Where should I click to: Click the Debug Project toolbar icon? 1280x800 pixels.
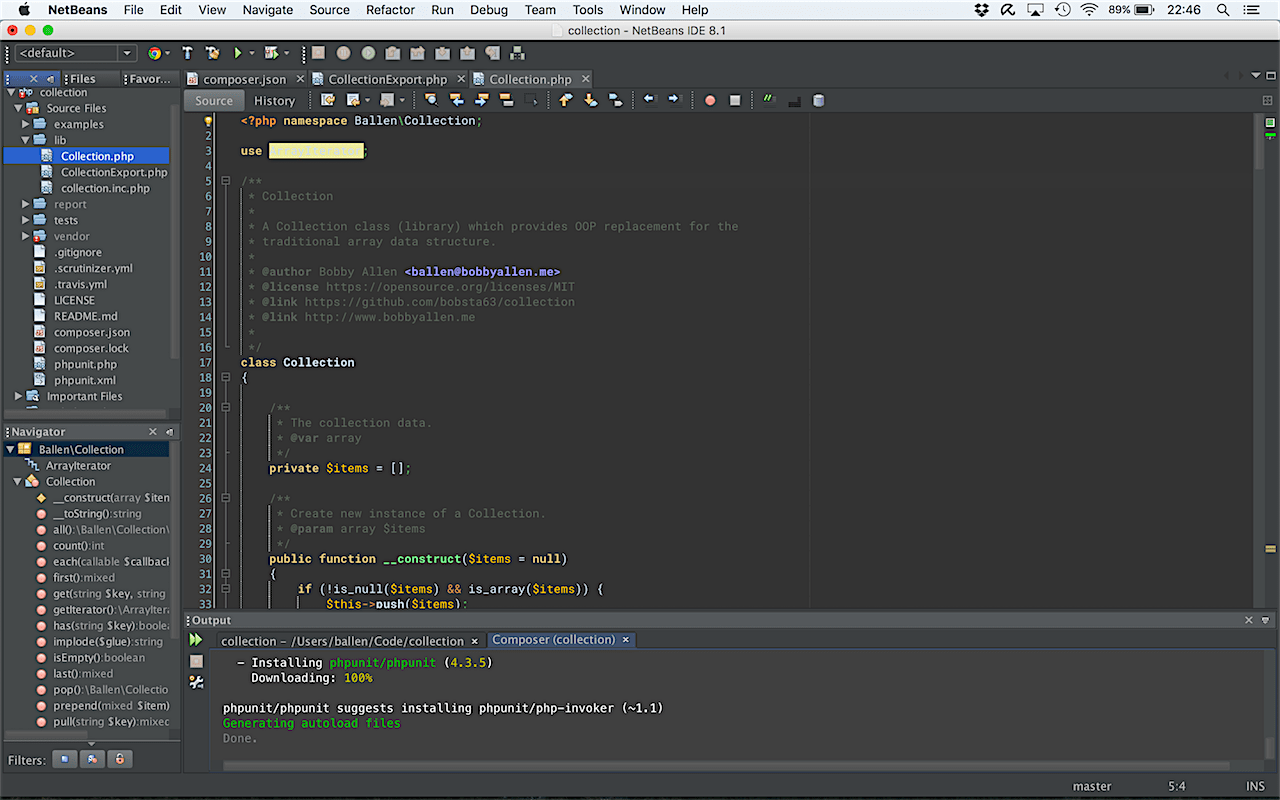coord(270,53)
